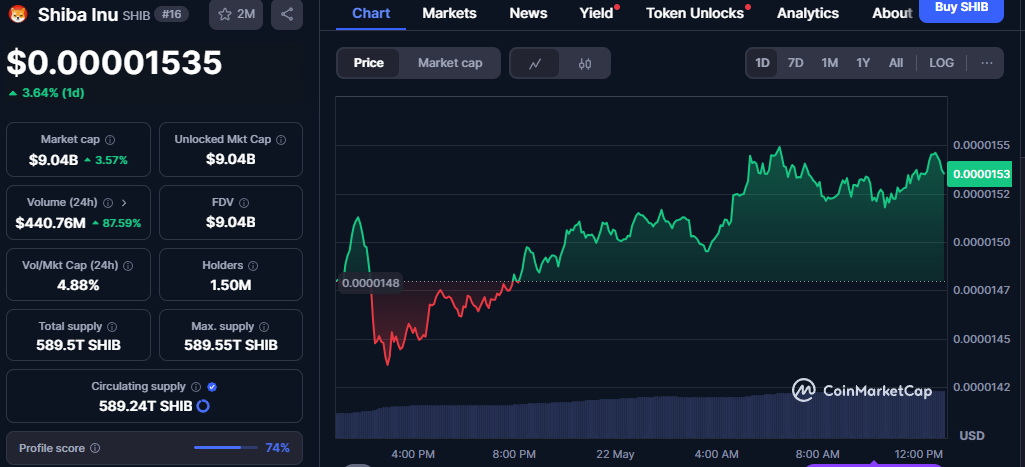Click the Profile score progress bar
The height and width of the screenshot is (467, 1025).
pyautogui.click(x=226, y=448)
